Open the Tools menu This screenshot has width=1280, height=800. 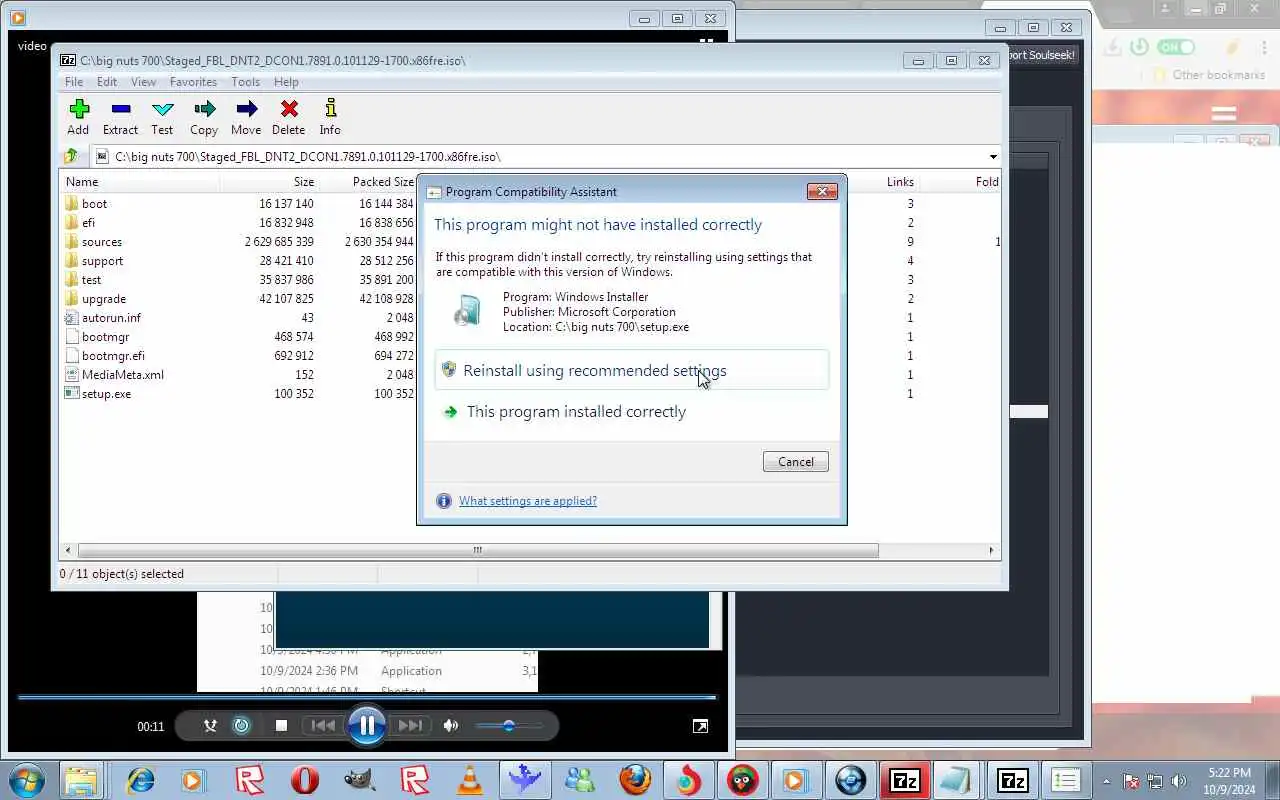click(245, 82)
